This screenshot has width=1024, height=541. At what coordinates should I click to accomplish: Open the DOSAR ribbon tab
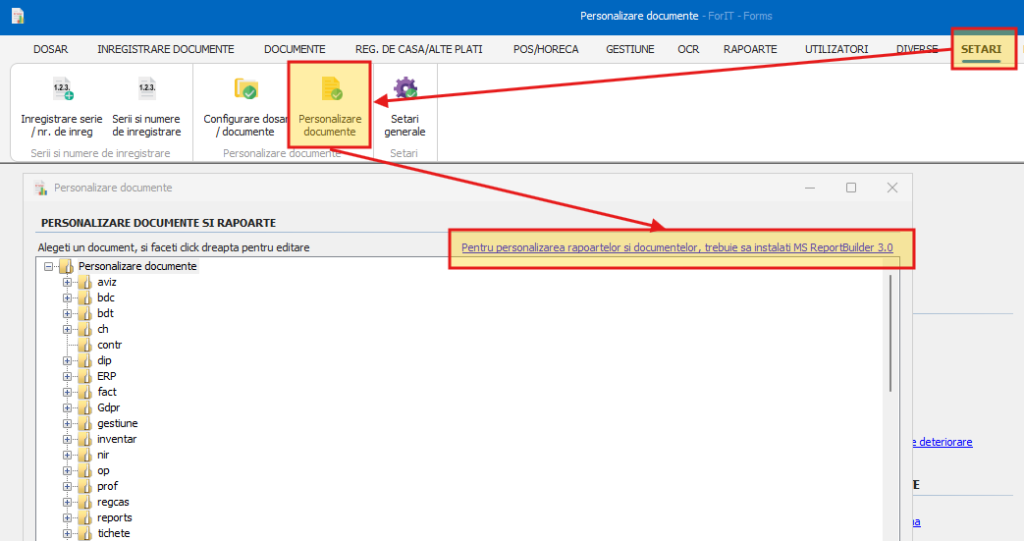[x=51, y=49]
